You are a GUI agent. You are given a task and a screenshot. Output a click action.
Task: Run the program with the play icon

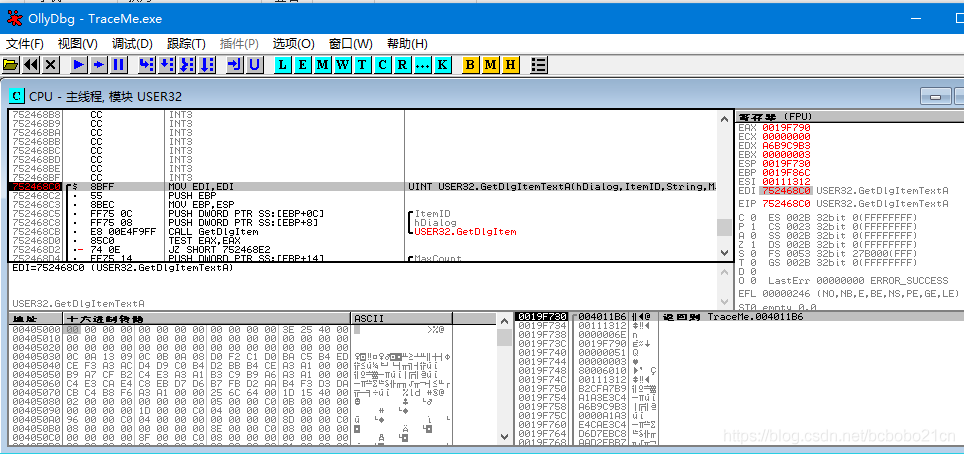click(x=79, y=65)
